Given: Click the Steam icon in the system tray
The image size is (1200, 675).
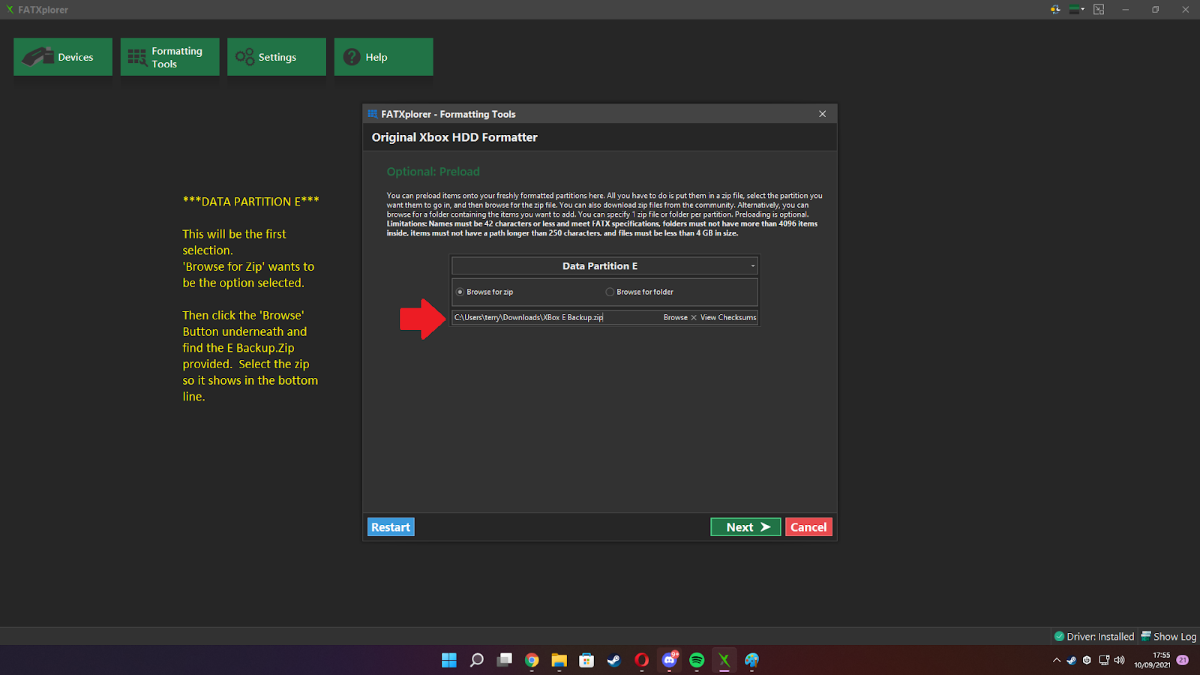Looking at the screenshot, I should [1071, 660].
